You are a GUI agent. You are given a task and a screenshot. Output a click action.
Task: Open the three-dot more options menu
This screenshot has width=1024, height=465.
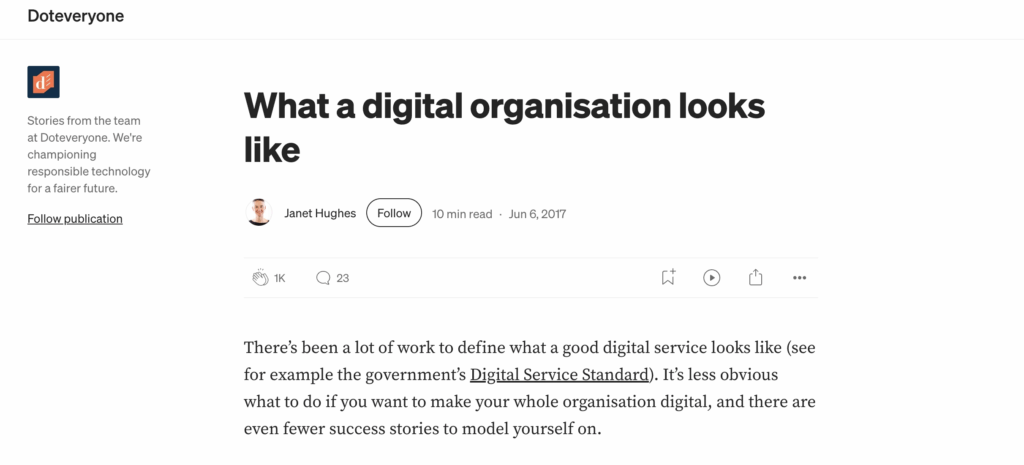(799, 278)
